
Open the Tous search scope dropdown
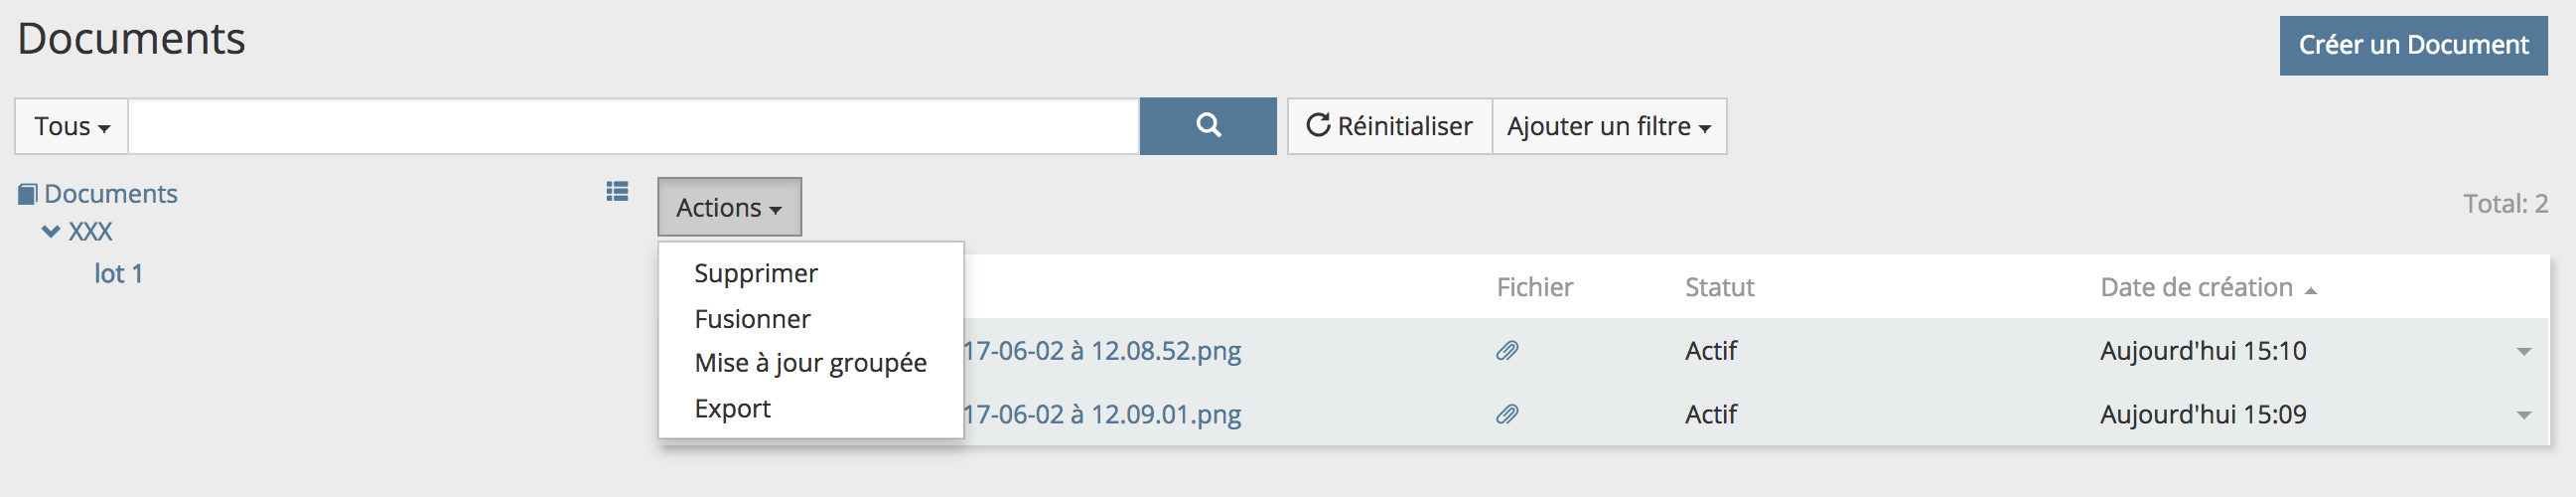click(x=71, y=126)
